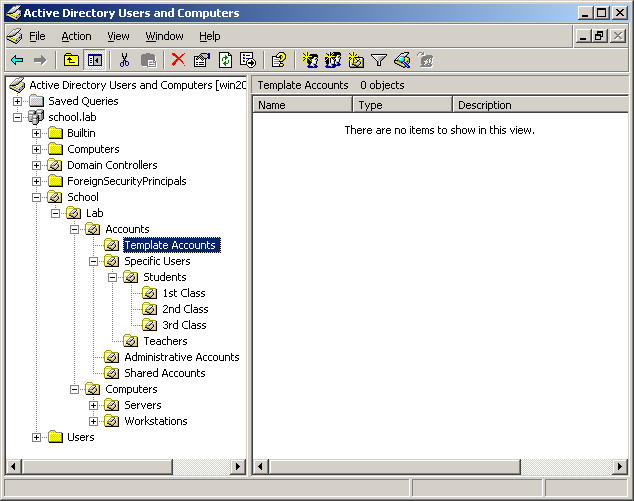Viewport: 634px width, 501px height.
Task: Click the Create new organizational unit icon
Action: (x=356, y=60)
